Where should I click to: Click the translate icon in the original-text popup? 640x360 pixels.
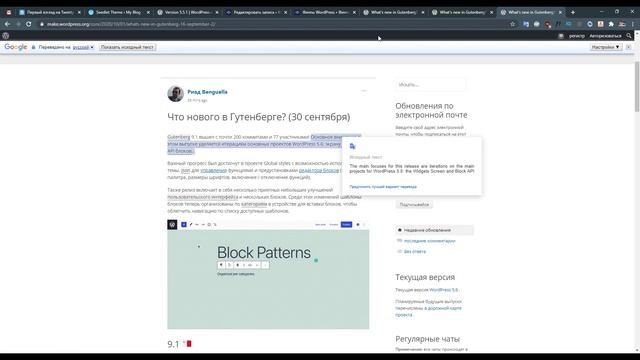(x=352, y=146)
